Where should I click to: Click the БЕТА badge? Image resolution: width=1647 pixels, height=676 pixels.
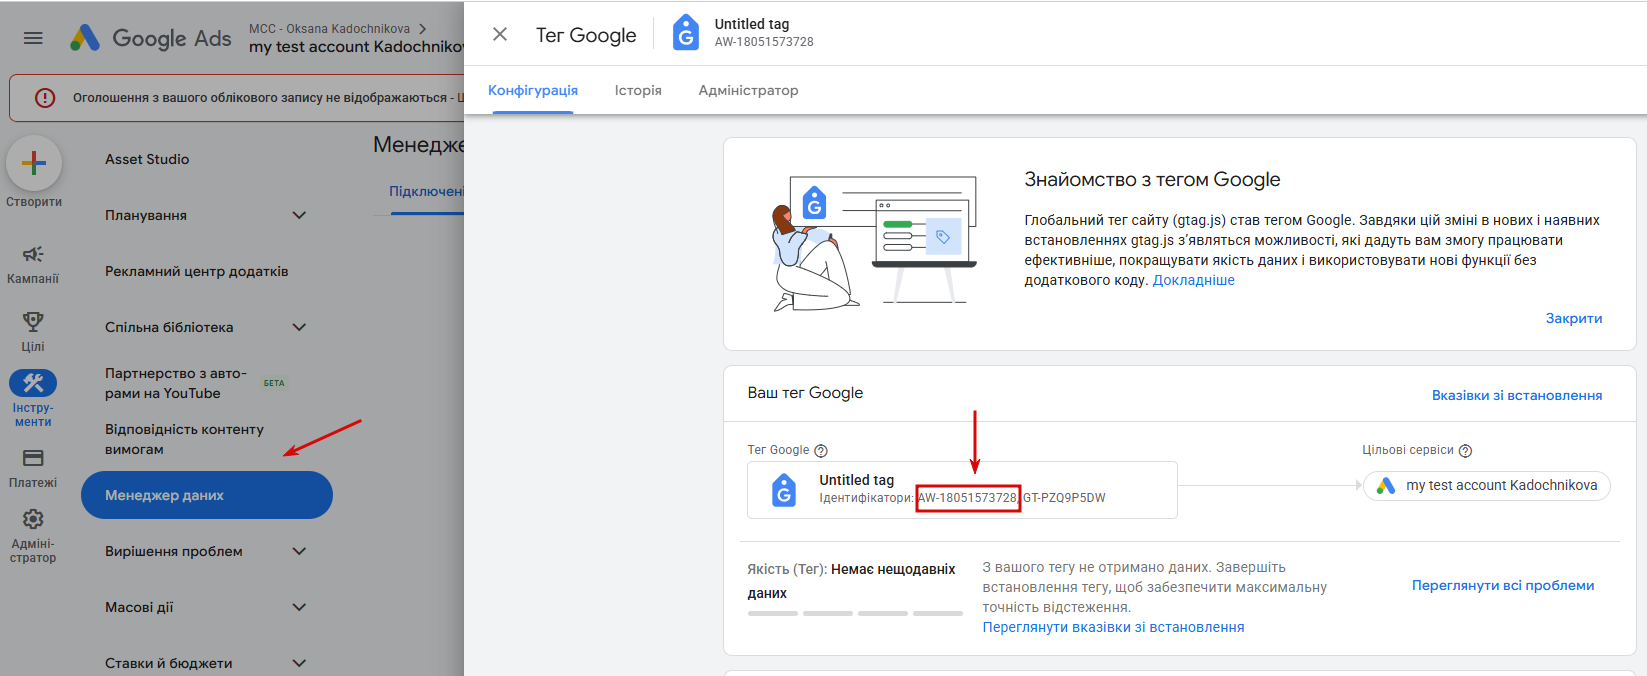point(274,383)
